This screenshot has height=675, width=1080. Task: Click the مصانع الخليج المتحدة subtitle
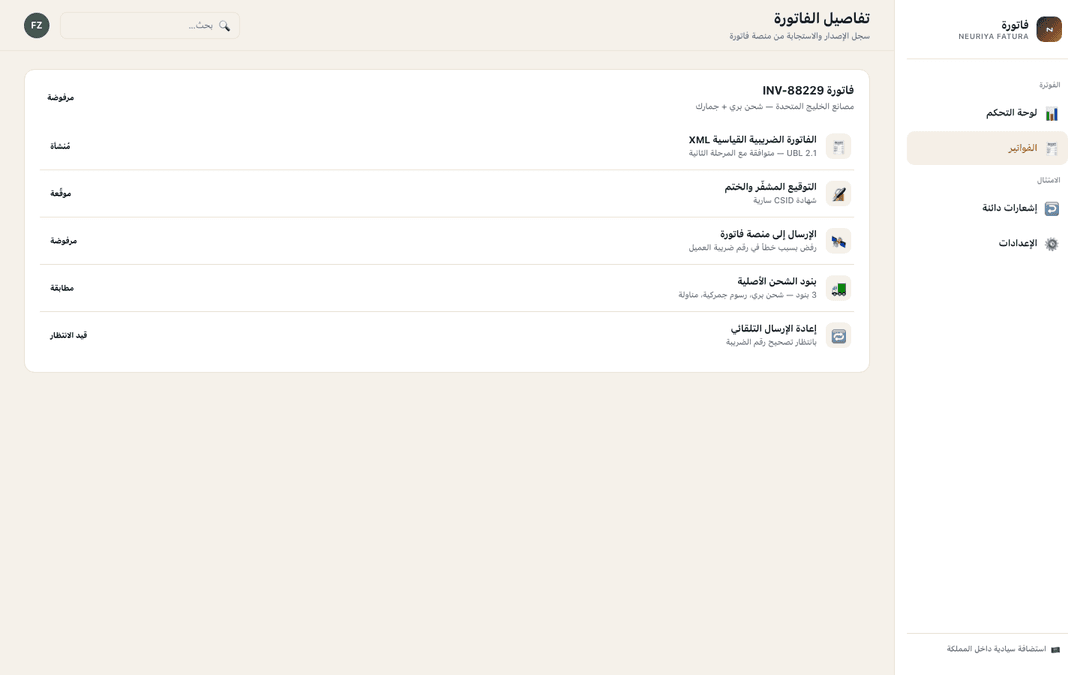pos(774,107)
